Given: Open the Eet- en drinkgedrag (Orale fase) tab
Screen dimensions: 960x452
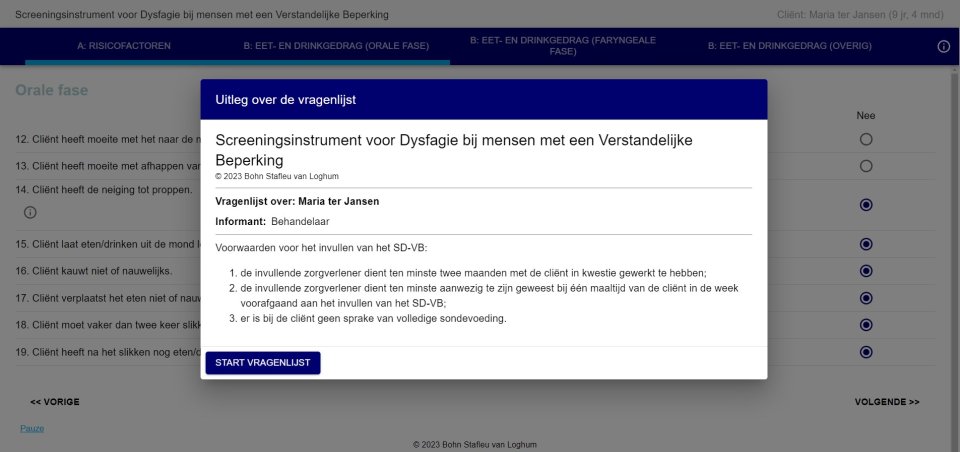Looking at the screenshot, I should 336,46.
